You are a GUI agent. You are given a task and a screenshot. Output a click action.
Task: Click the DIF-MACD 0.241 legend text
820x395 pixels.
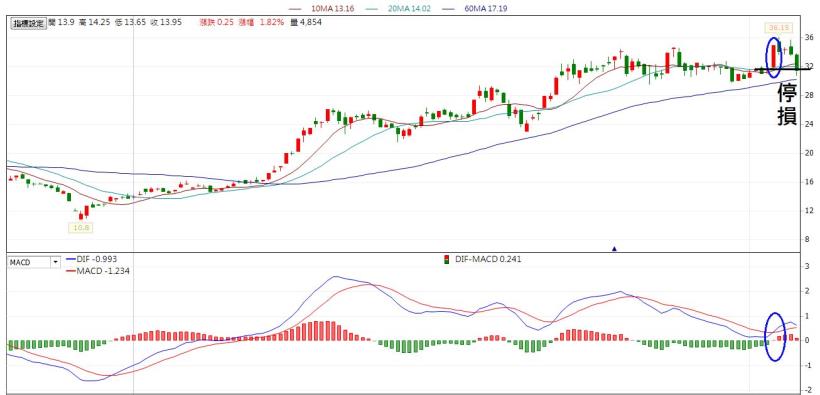[x=488, y=259]
